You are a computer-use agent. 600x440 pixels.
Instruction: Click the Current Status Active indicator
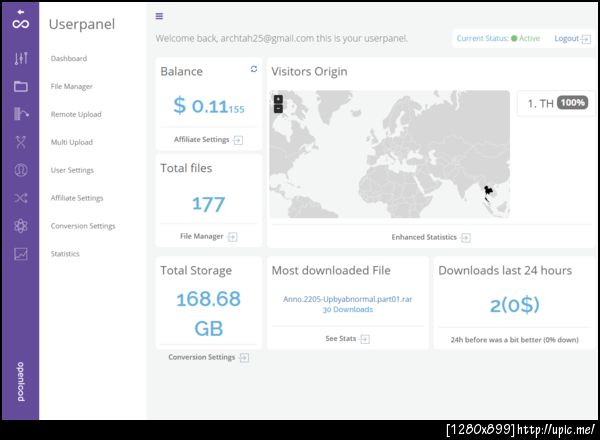[498, 39]
